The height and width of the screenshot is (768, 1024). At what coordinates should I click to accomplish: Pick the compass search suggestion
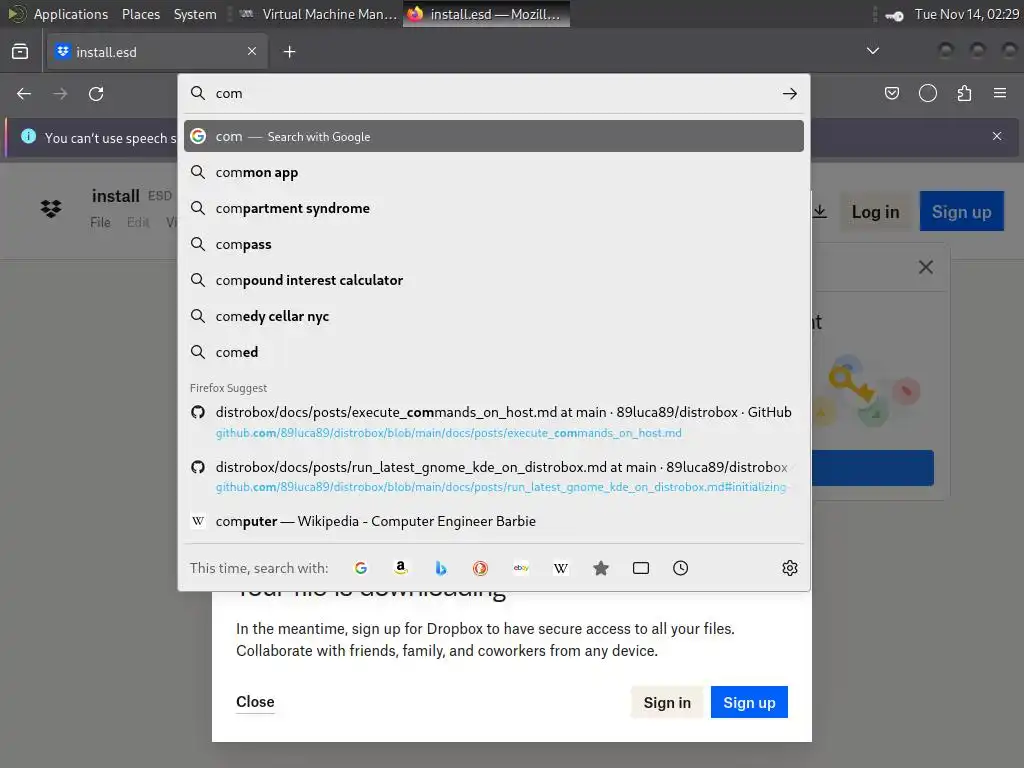494,244
